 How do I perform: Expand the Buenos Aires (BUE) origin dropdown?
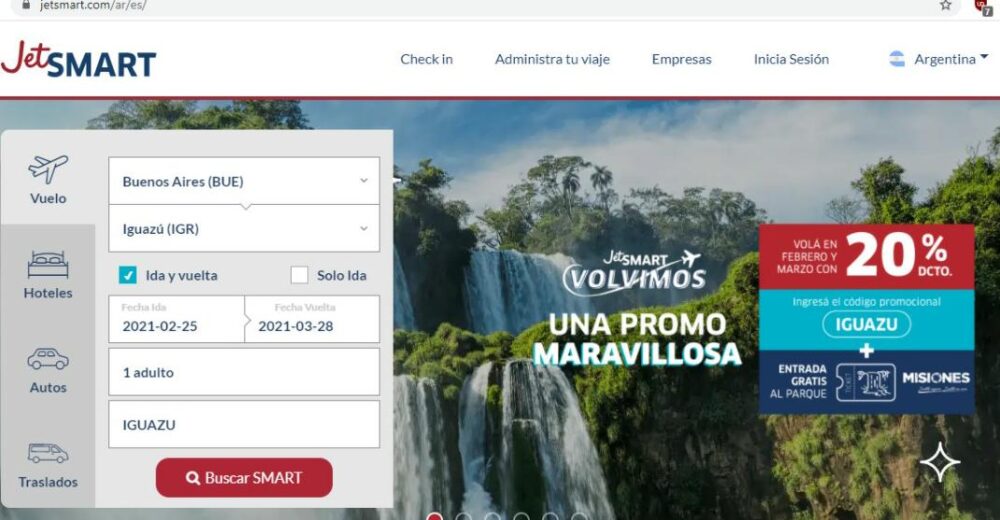click(x=244, y=181)
